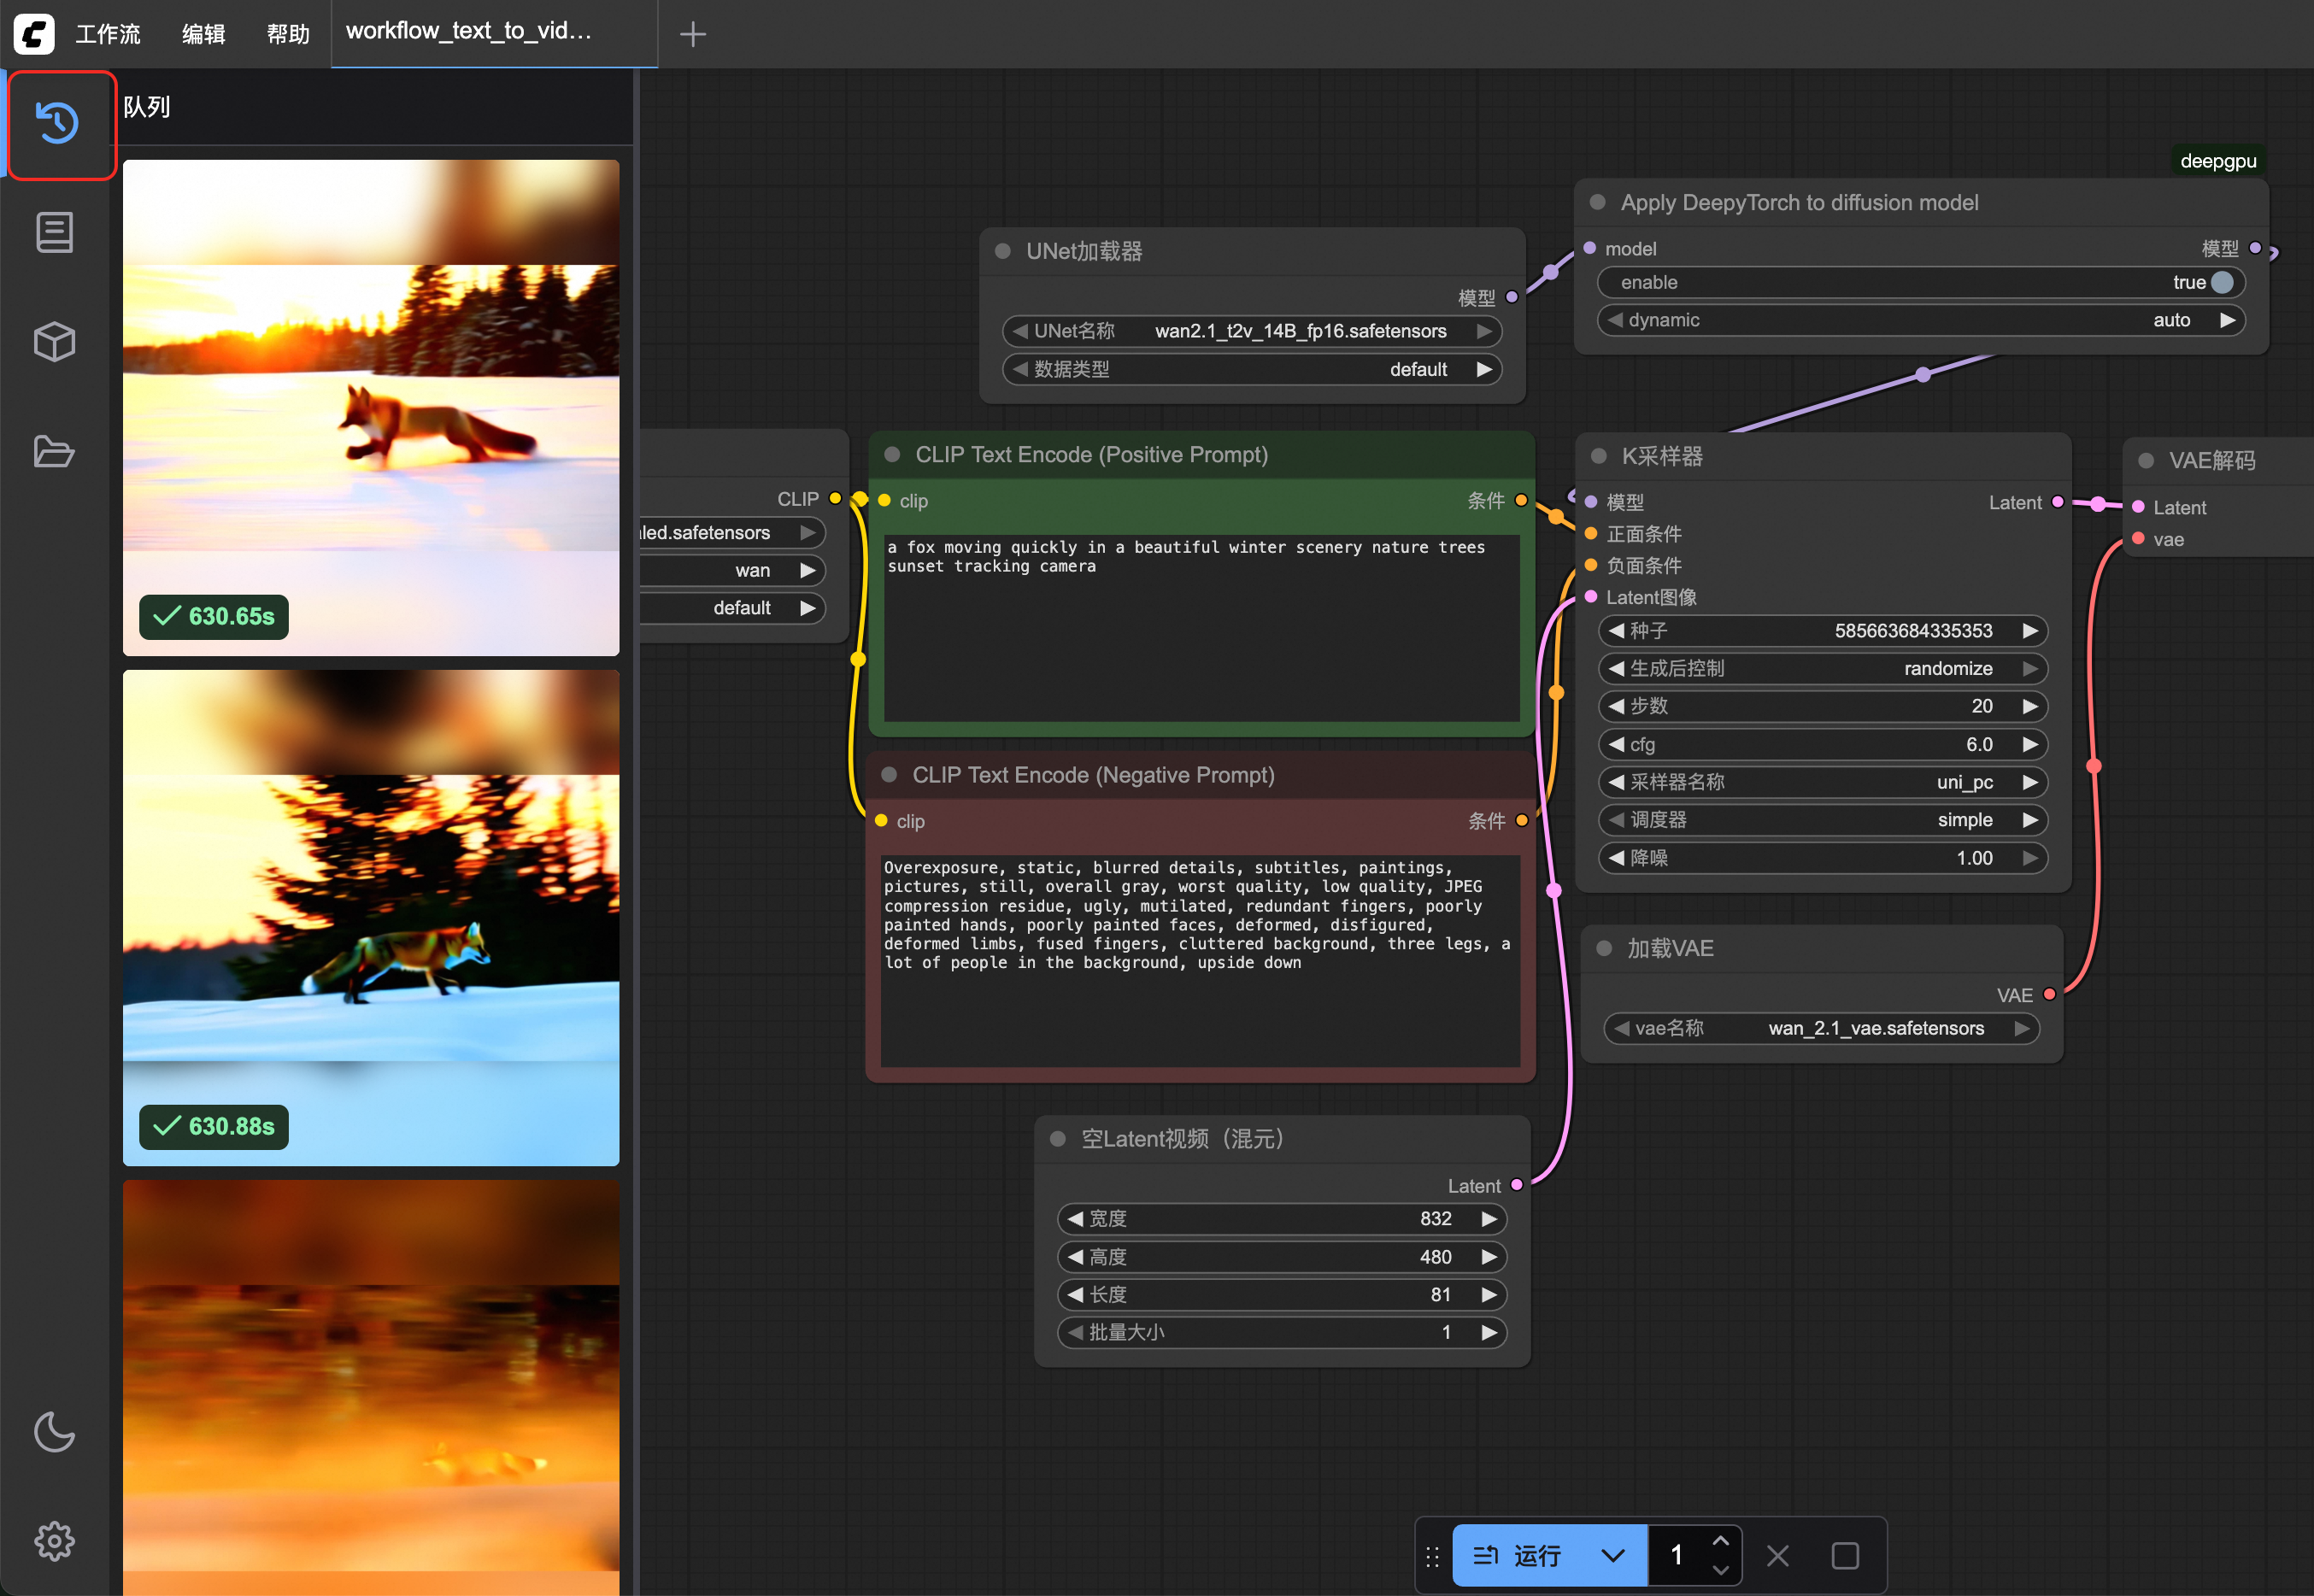Open the node library list icon
2314x1596 pixels.
pos(54,232)
